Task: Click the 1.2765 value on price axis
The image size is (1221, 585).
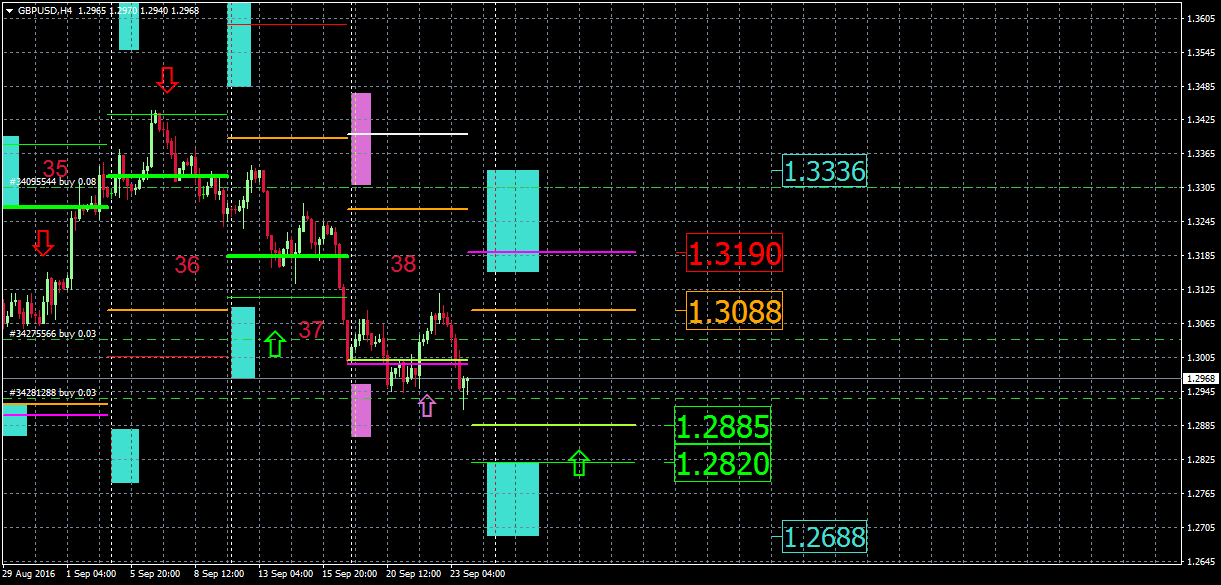Action: click(1199, 493)
